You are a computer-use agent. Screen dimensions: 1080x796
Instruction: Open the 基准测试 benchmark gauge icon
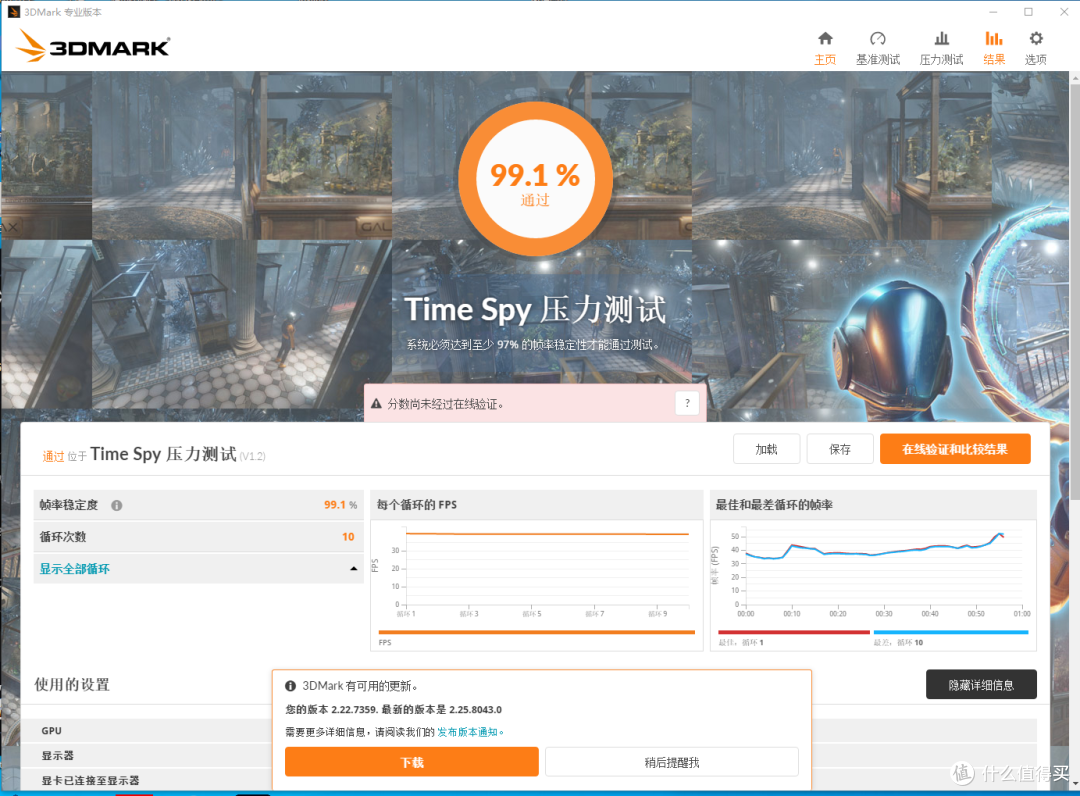[878, 39]
